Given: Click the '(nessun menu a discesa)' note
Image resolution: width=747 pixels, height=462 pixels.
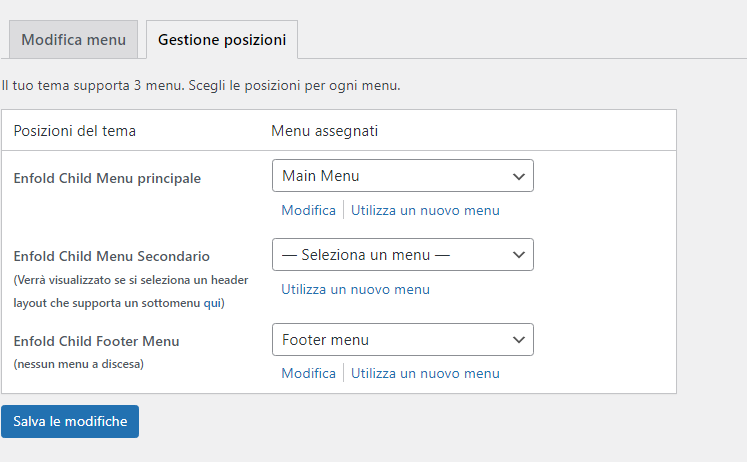Looking at the screenshot, I should click(79, 364).
